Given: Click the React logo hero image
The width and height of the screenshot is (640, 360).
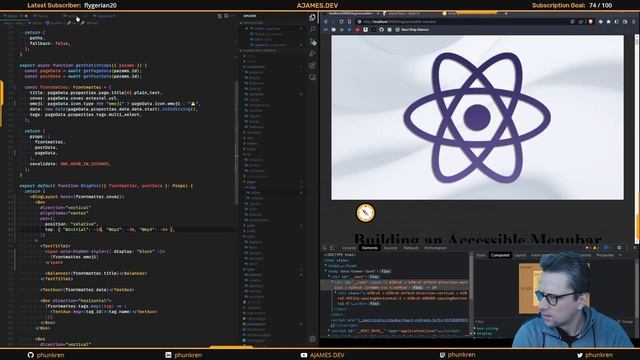Looking at the screenshot, I should pyautogui.click(x=477, y=118).
